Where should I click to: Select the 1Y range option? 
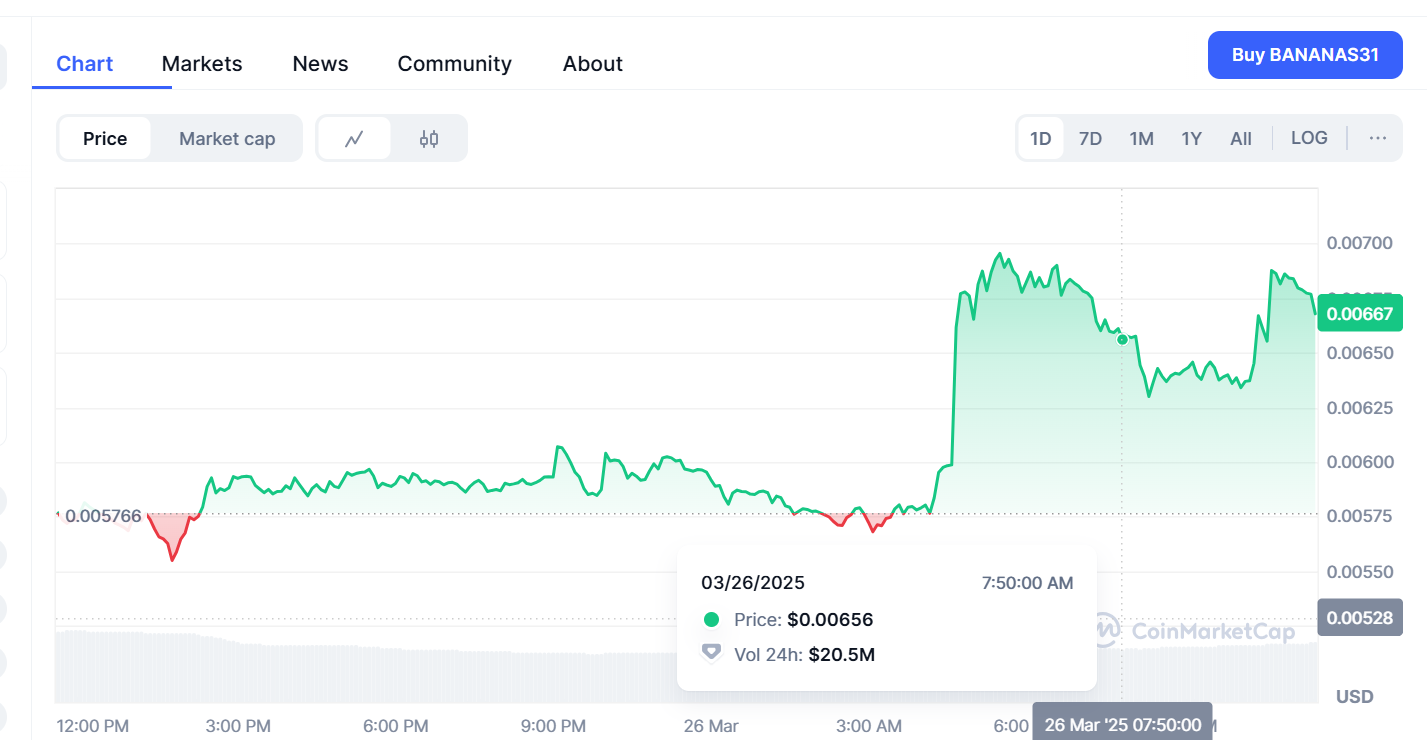(x=1191, y=138)
